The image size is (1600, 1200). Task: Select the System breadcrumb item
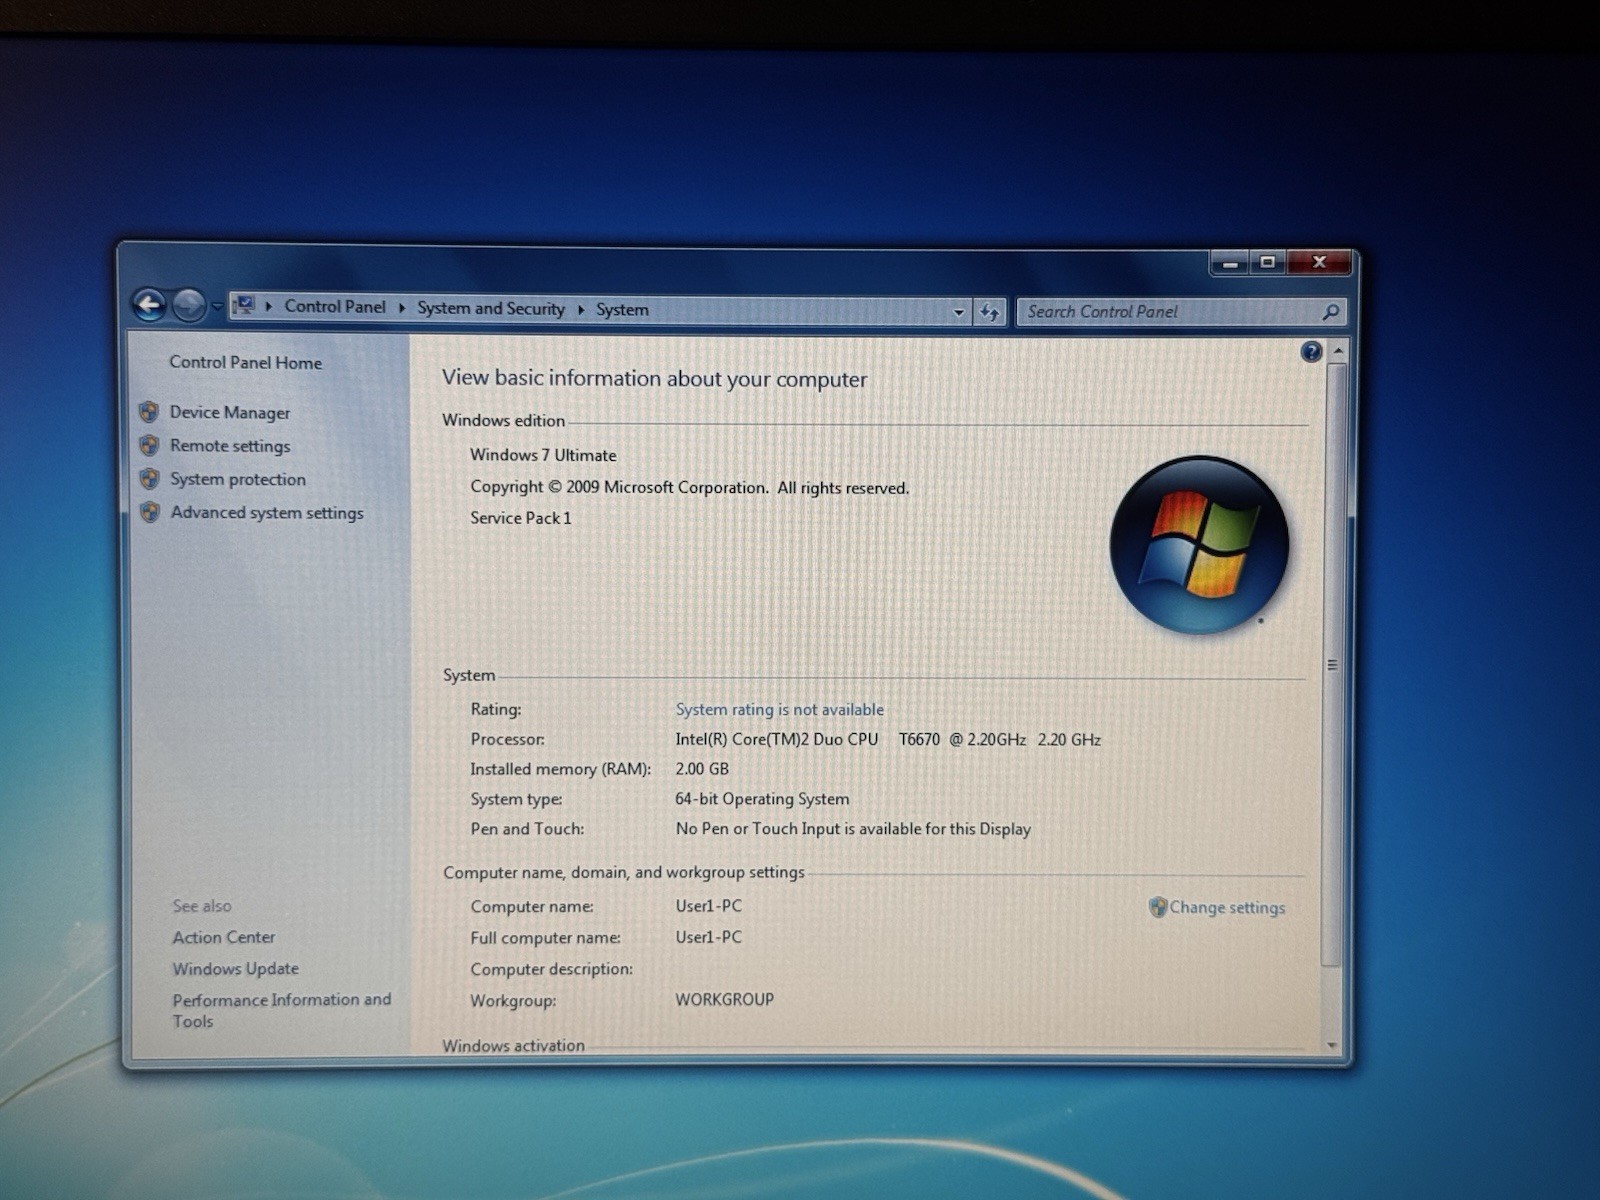pos(622,310)
